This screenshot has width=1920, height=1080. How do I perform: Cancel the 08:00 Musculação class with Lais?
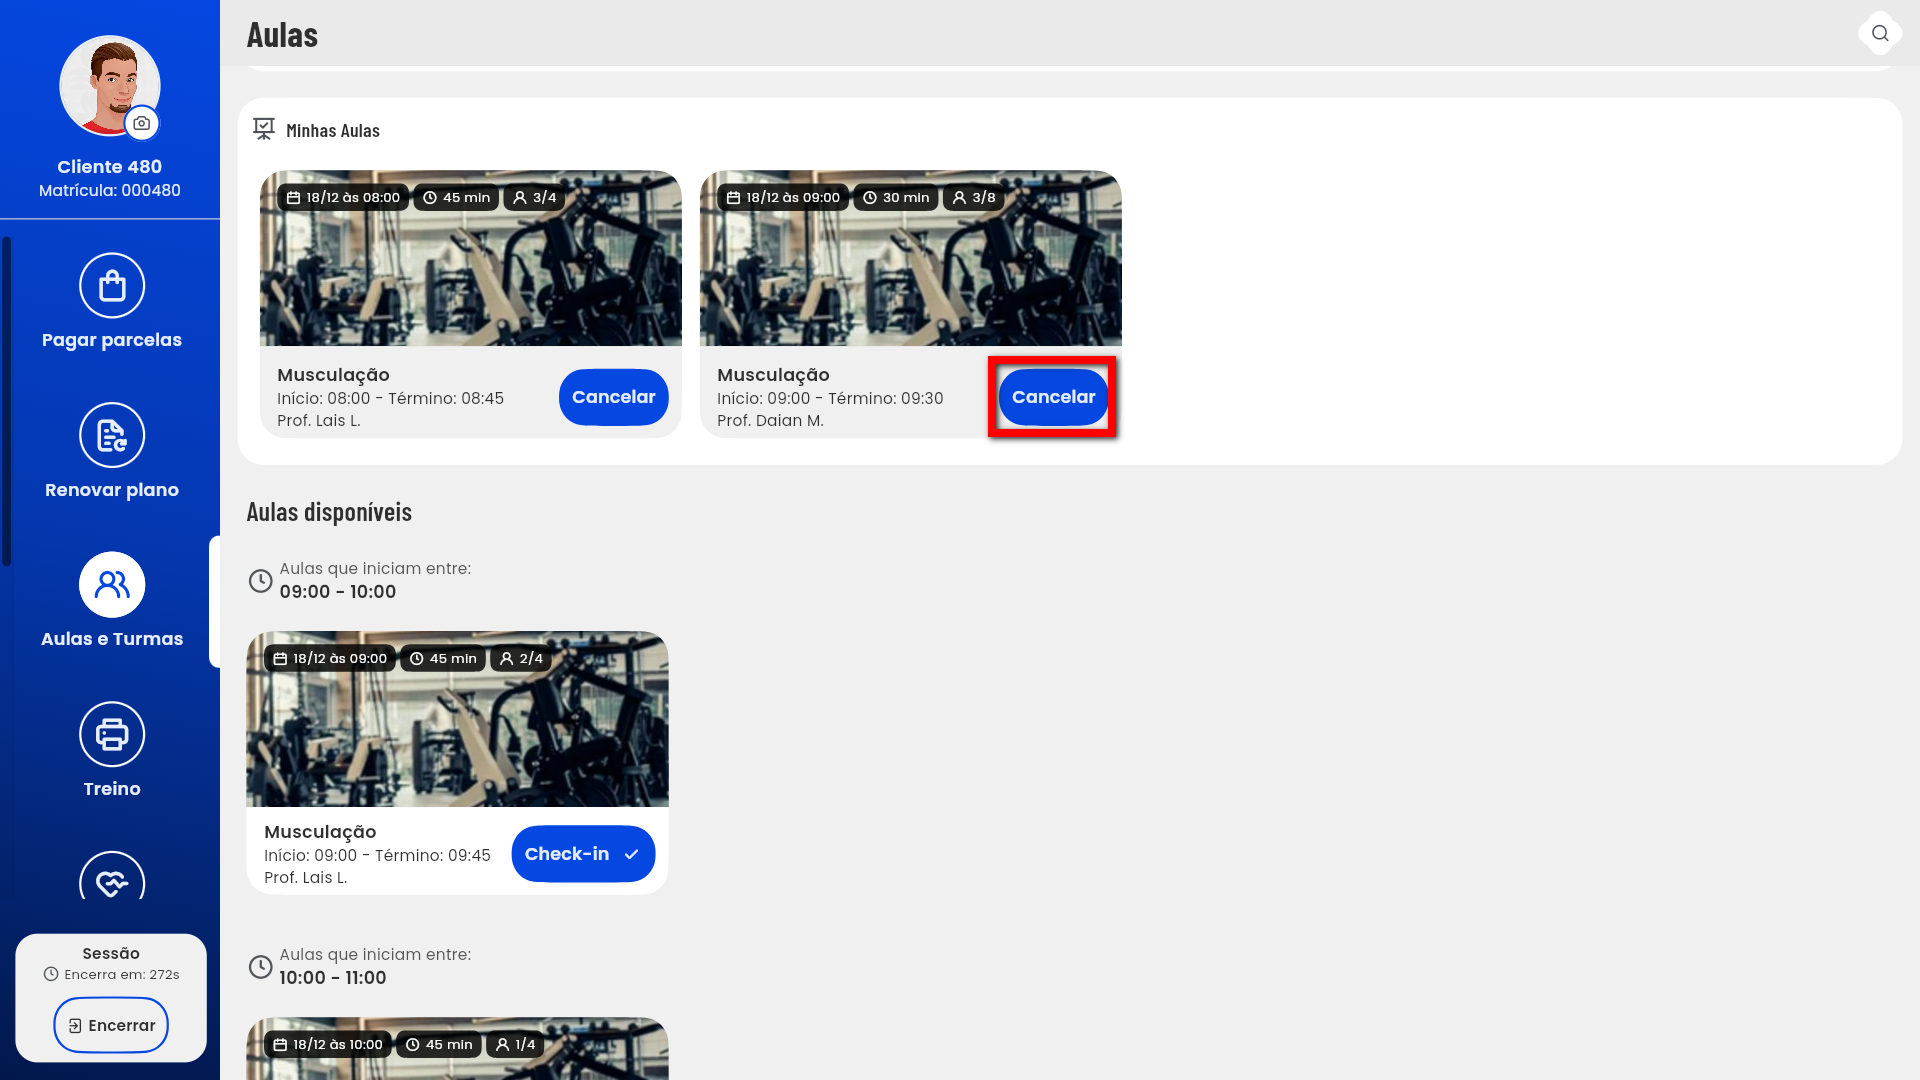click(613, 397)
